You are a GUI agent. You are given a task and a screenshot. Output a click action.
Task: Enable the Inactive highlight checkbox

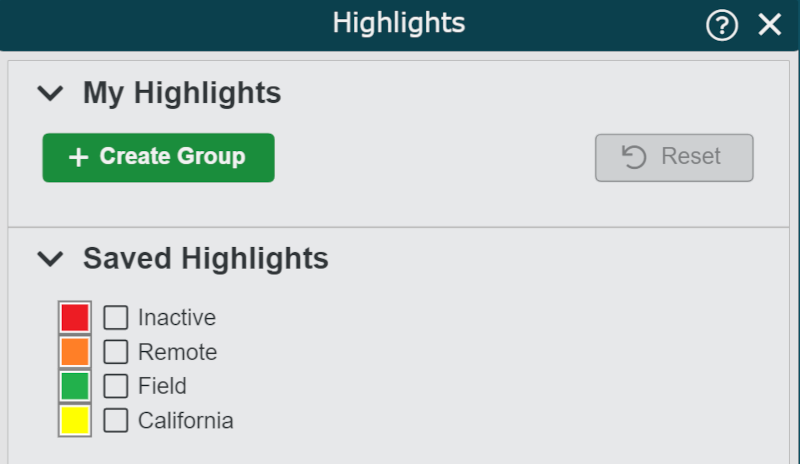[x=116, y=318]
